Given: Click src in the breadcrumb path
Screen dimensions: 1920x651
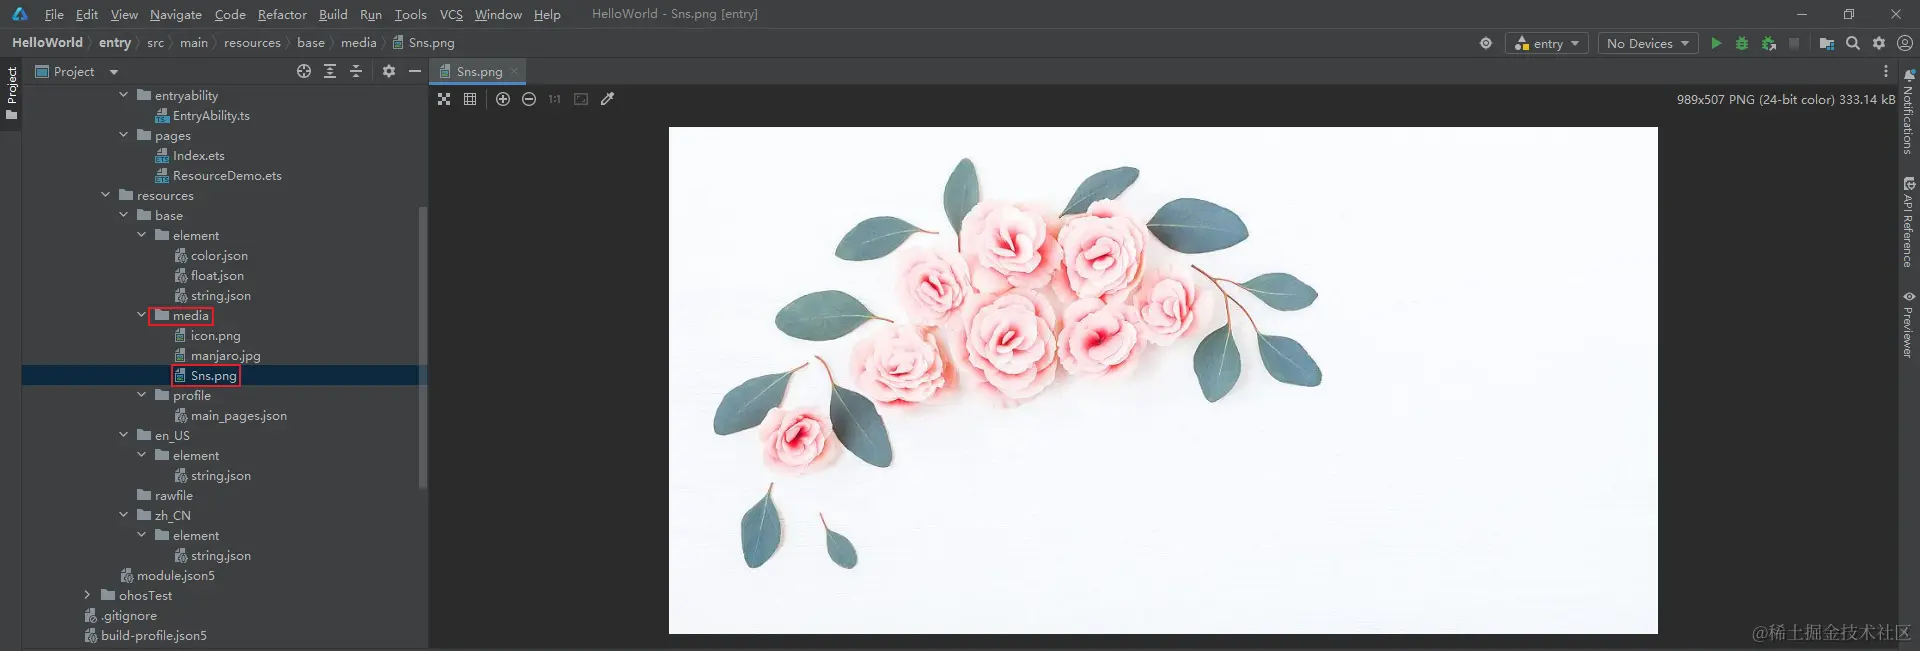Looking at the screenshot, I should coord(155,43).
